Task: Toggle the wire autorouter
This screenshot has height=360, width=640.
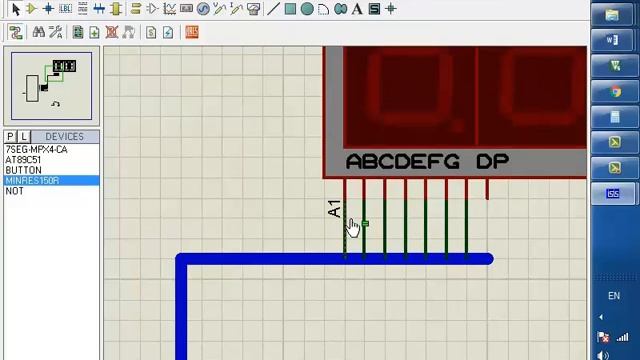Action: [x=16, y=32]
